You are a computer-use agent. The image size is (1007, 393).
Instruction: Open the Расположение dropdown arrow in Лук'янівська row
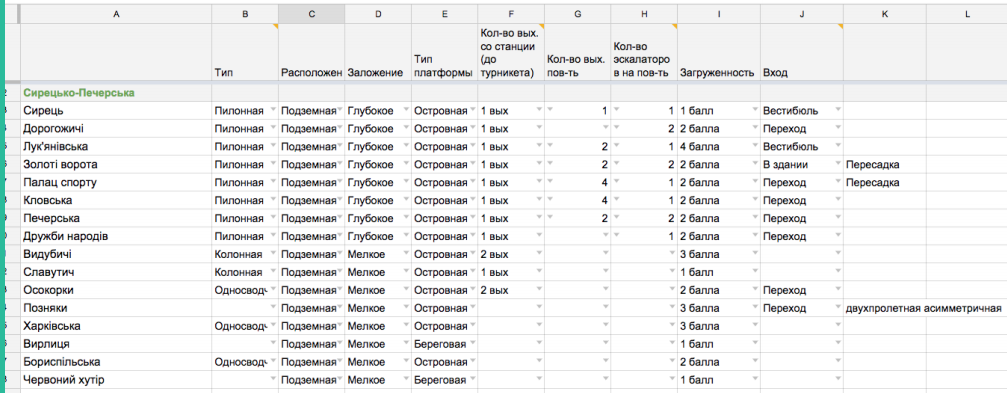click(x=339, y=146)
